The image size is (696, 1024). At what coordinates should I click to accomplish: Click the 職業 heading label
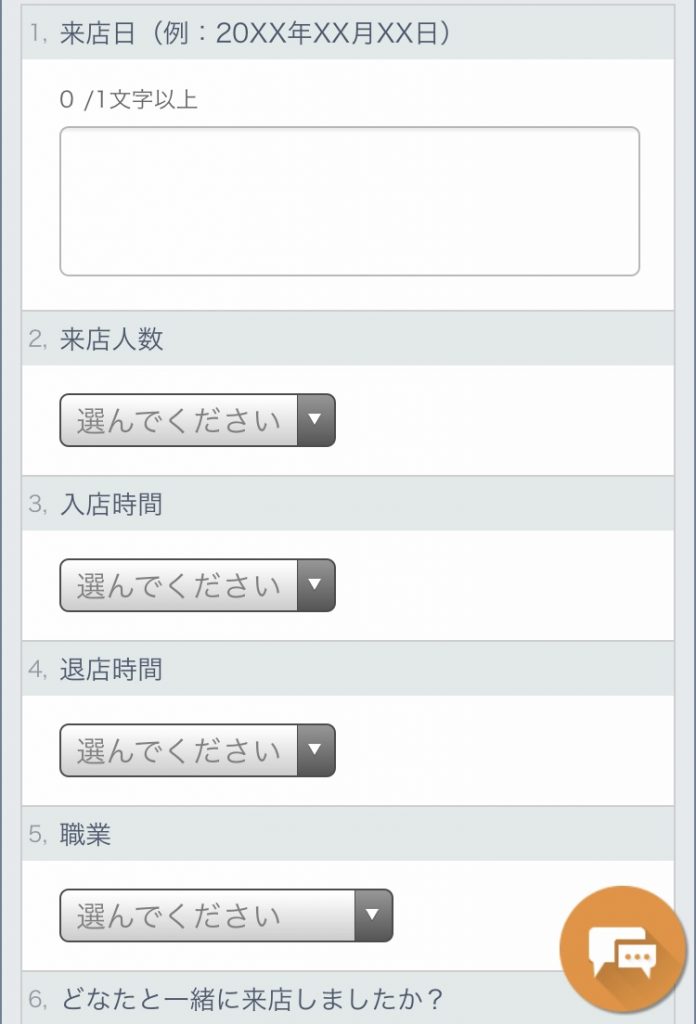86,834
